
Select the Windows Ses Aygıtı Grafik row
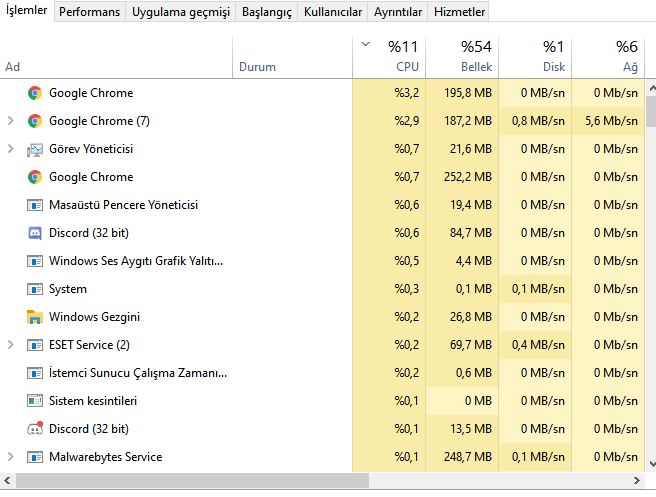point(135,261)
